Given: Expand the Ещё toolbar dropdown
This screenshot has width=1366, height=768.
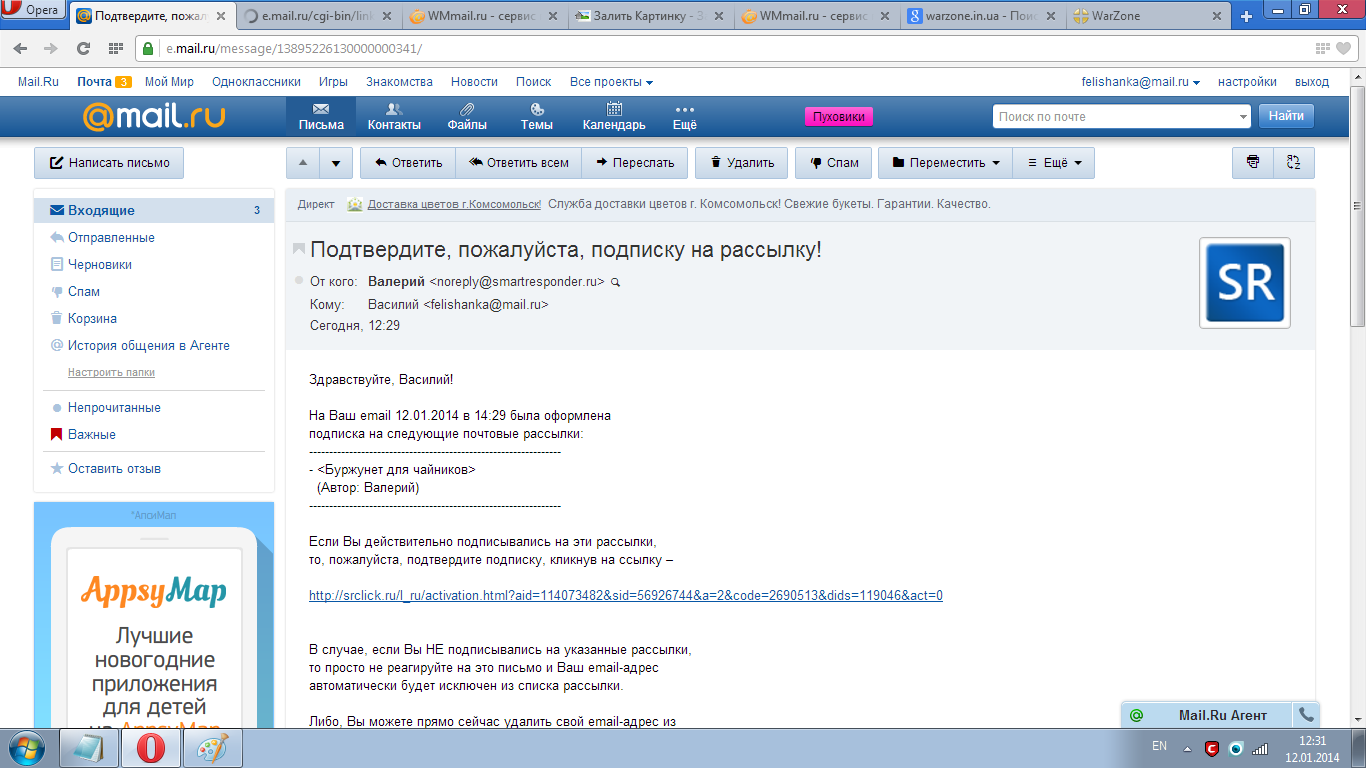Looking at the screenshot, I should click(1054, 163).
